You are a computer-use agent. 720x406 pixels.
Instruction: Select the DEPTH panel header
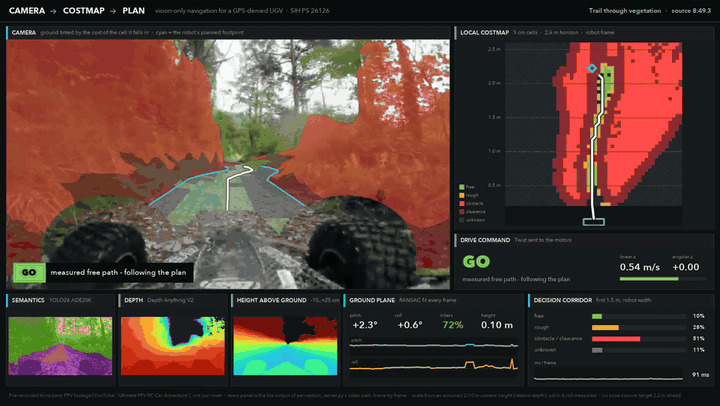point(134,300)
